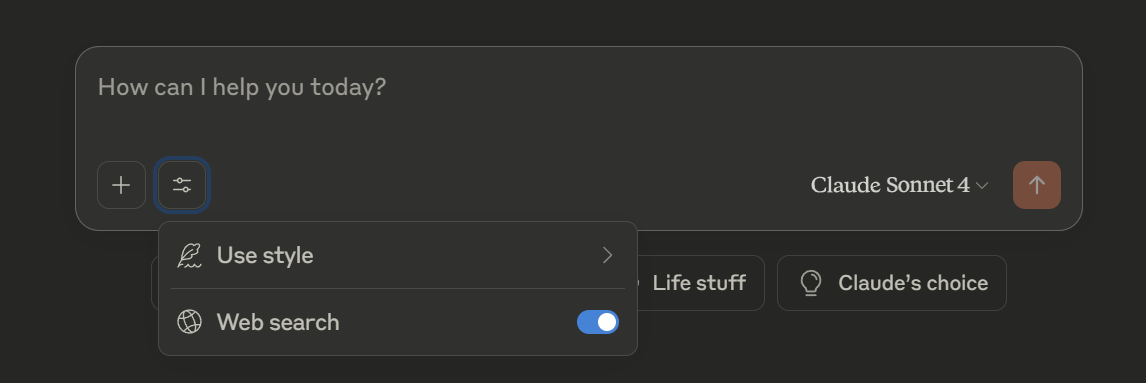Screen dimensions: 1146x383
Task: Disable the Web search toggle switch
Action: [598, 322]
